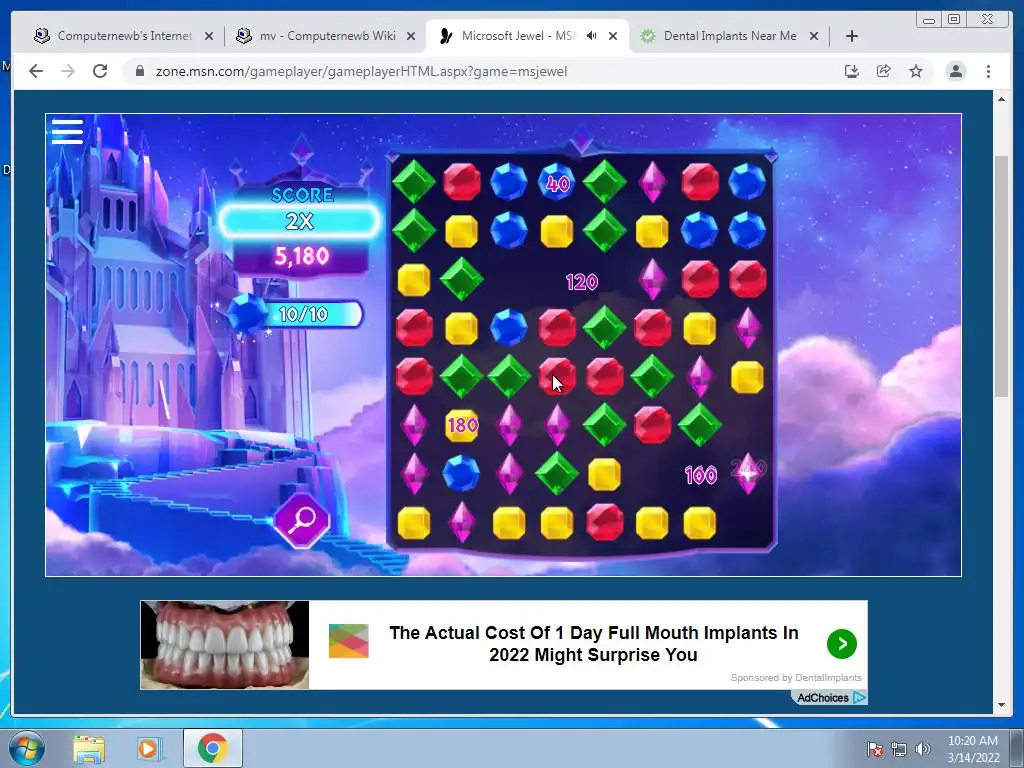This screenshot has width=1024, height=768.
Task: Click the purple gem in the top row
Action: [x=652, y=182]
